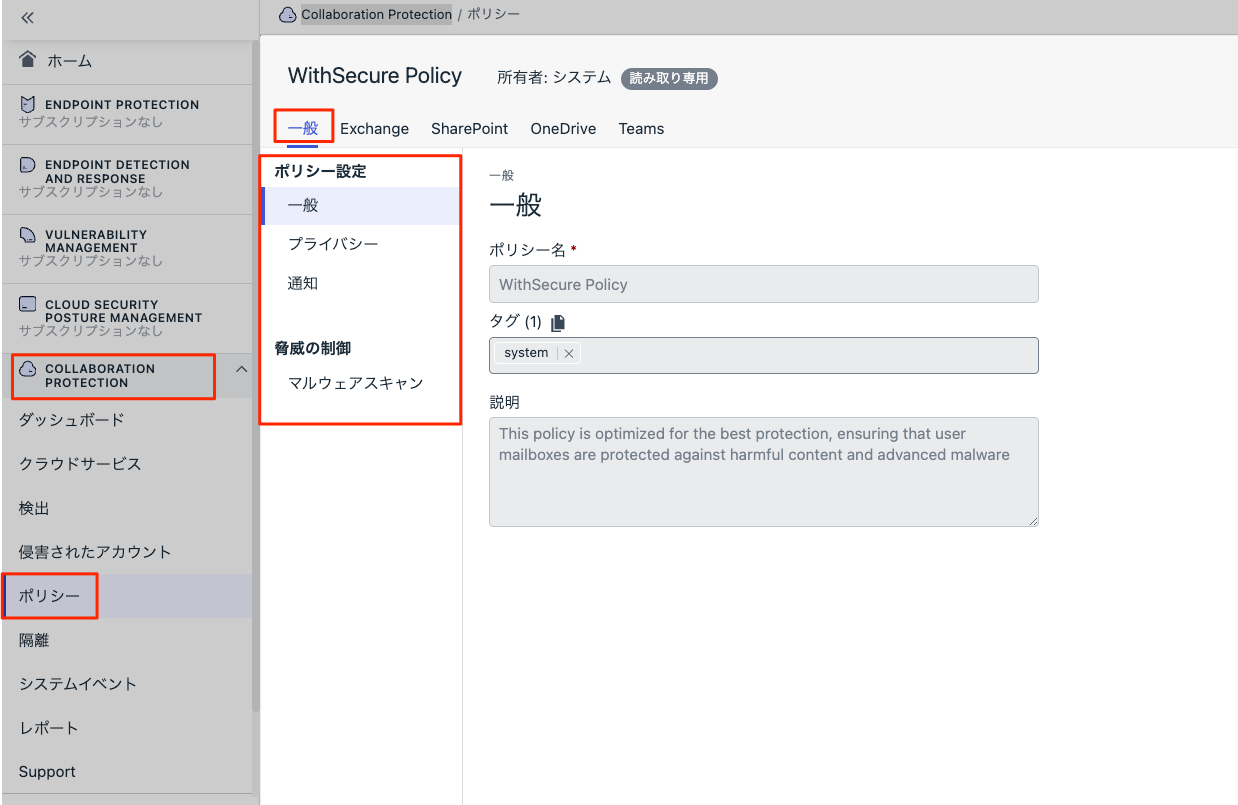
Task: Switch to the Exchange tab
Action: click(x=374, y=128)
